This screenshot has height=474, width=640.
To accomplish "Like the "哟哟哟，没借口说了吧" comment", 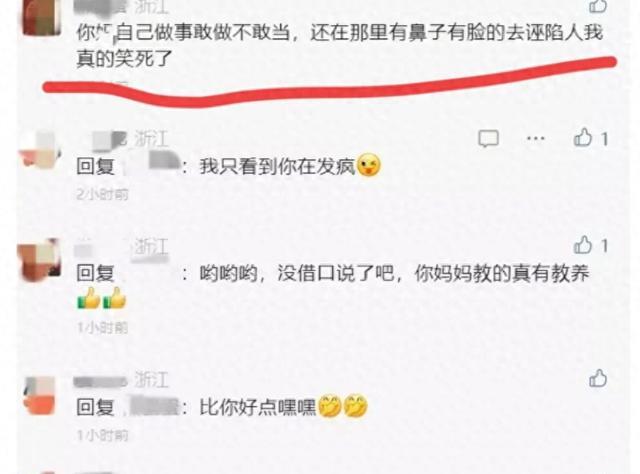I will pos(583,245).
